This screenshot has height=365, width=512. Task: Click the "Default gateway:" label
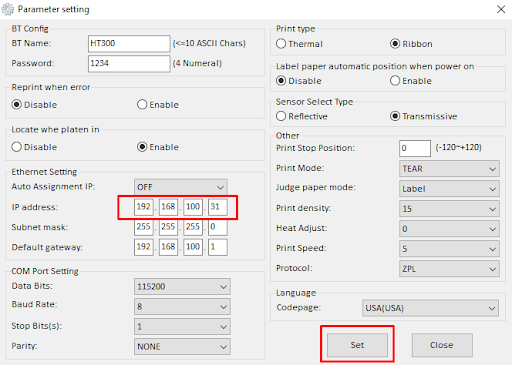point(47,247)
